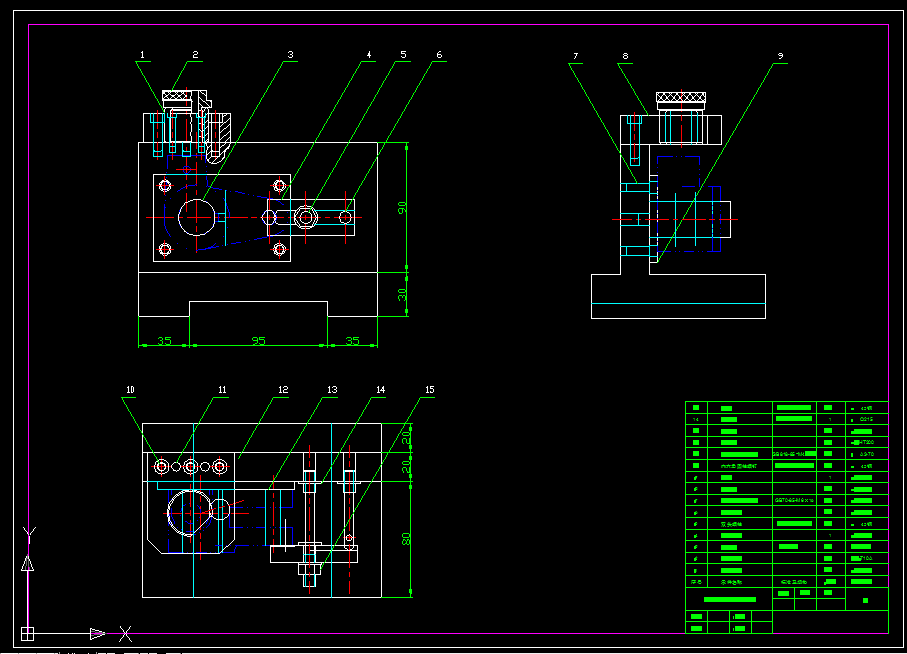Click the 30 vertical dimension text

402,294
